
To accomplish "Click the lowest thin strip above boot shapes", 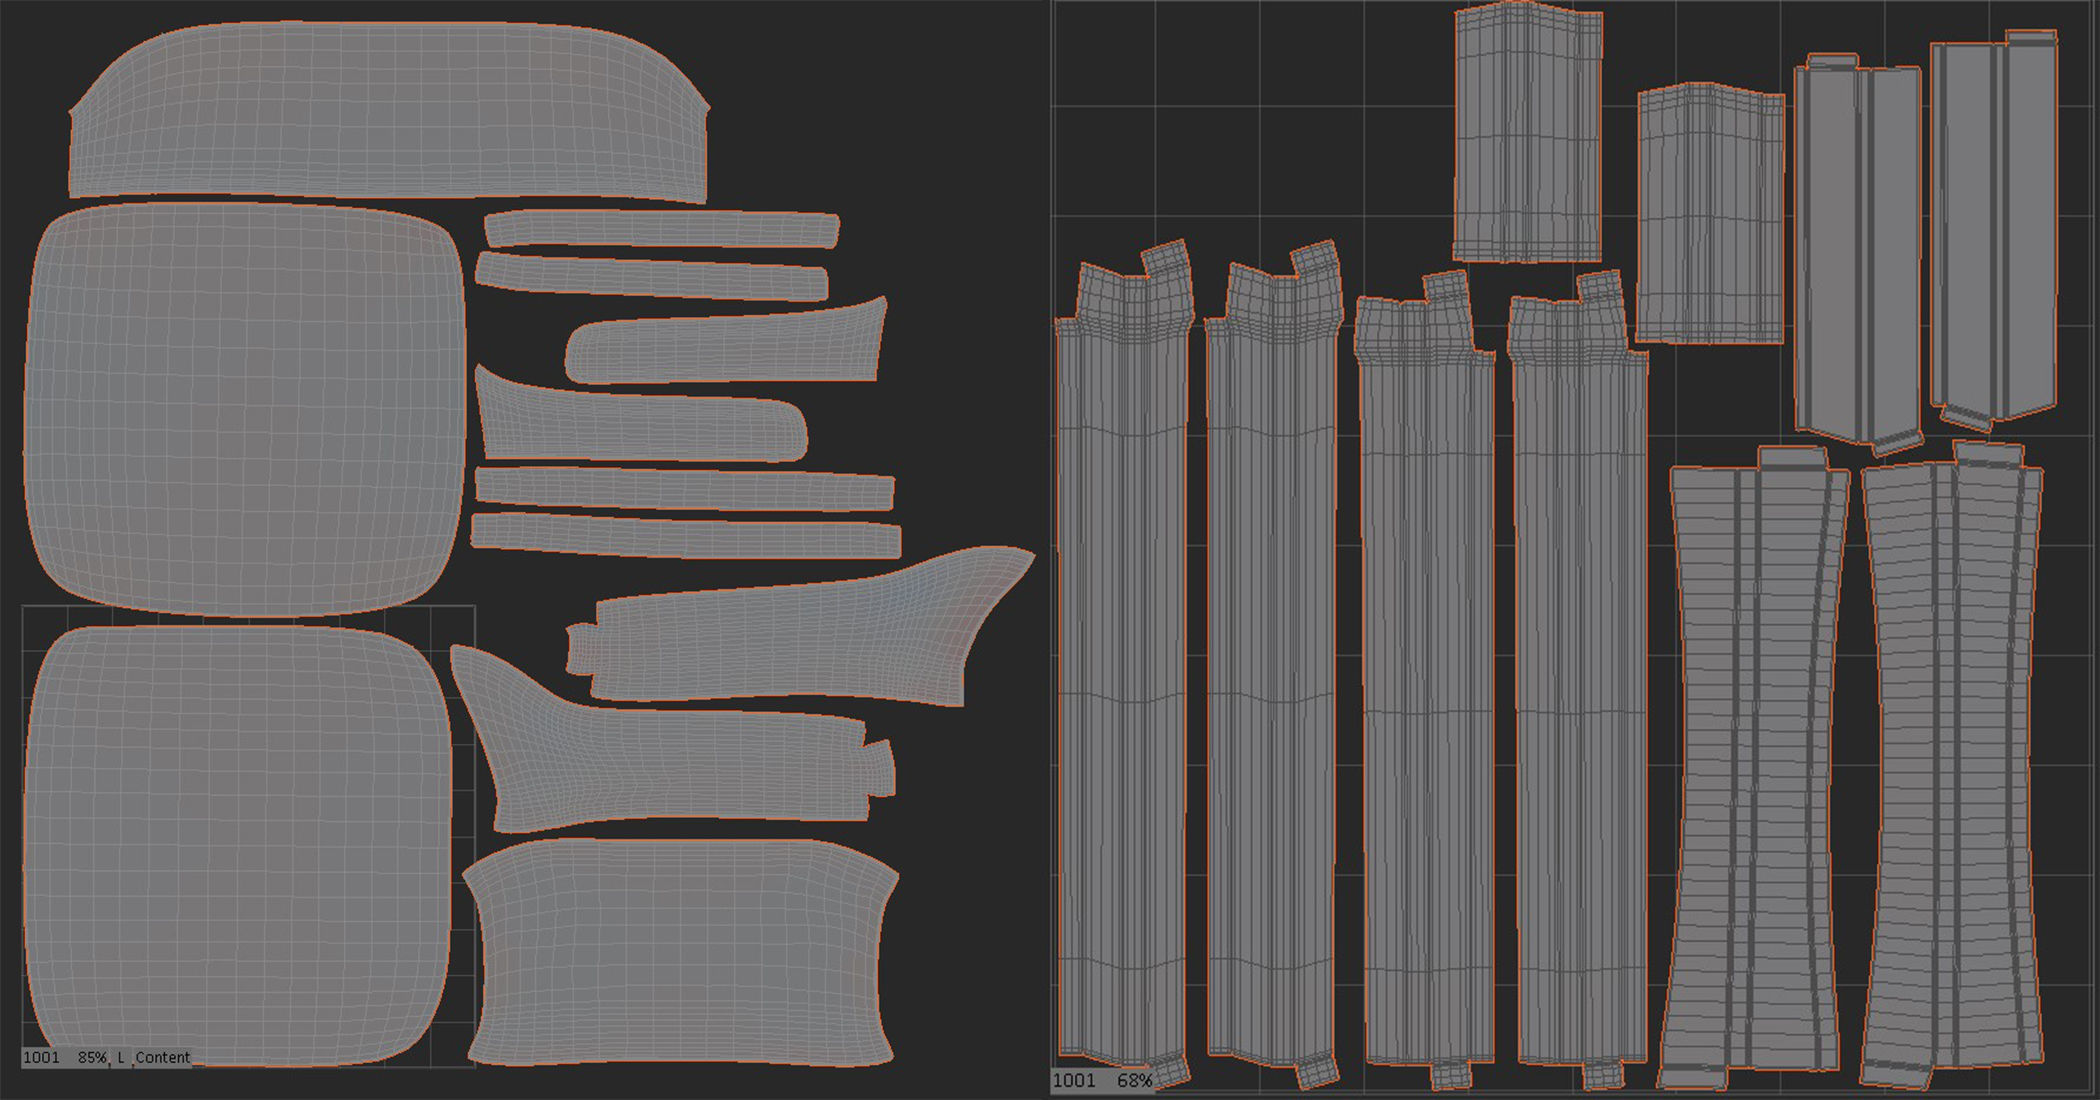I will click(685, 536).
